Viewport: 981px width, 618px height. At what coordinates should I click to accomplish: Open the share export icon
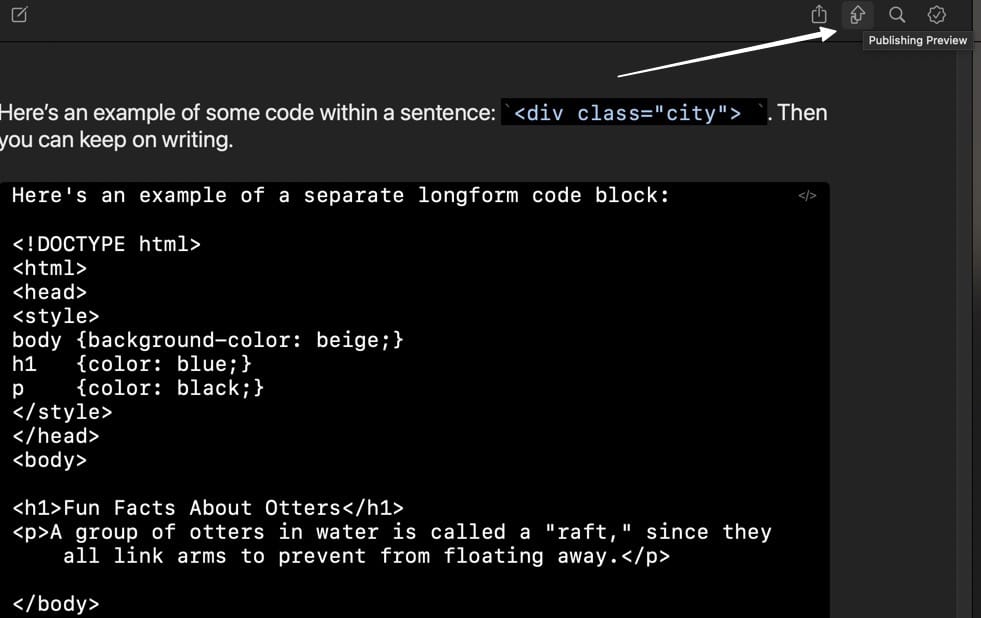coord(819,15)
